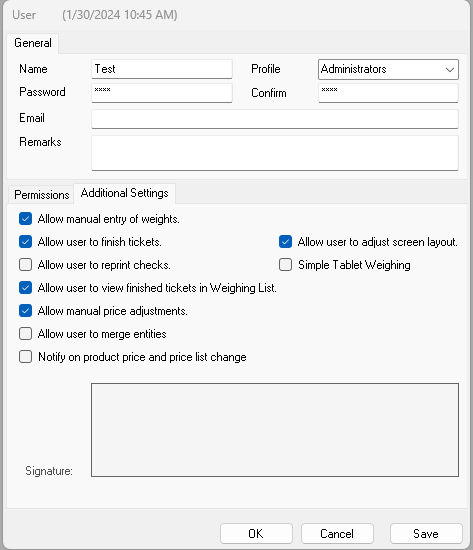Viewport: 473px width, 550px height.
Task: Toggle Allow user to finish tickets
Action: coord(25,242)
